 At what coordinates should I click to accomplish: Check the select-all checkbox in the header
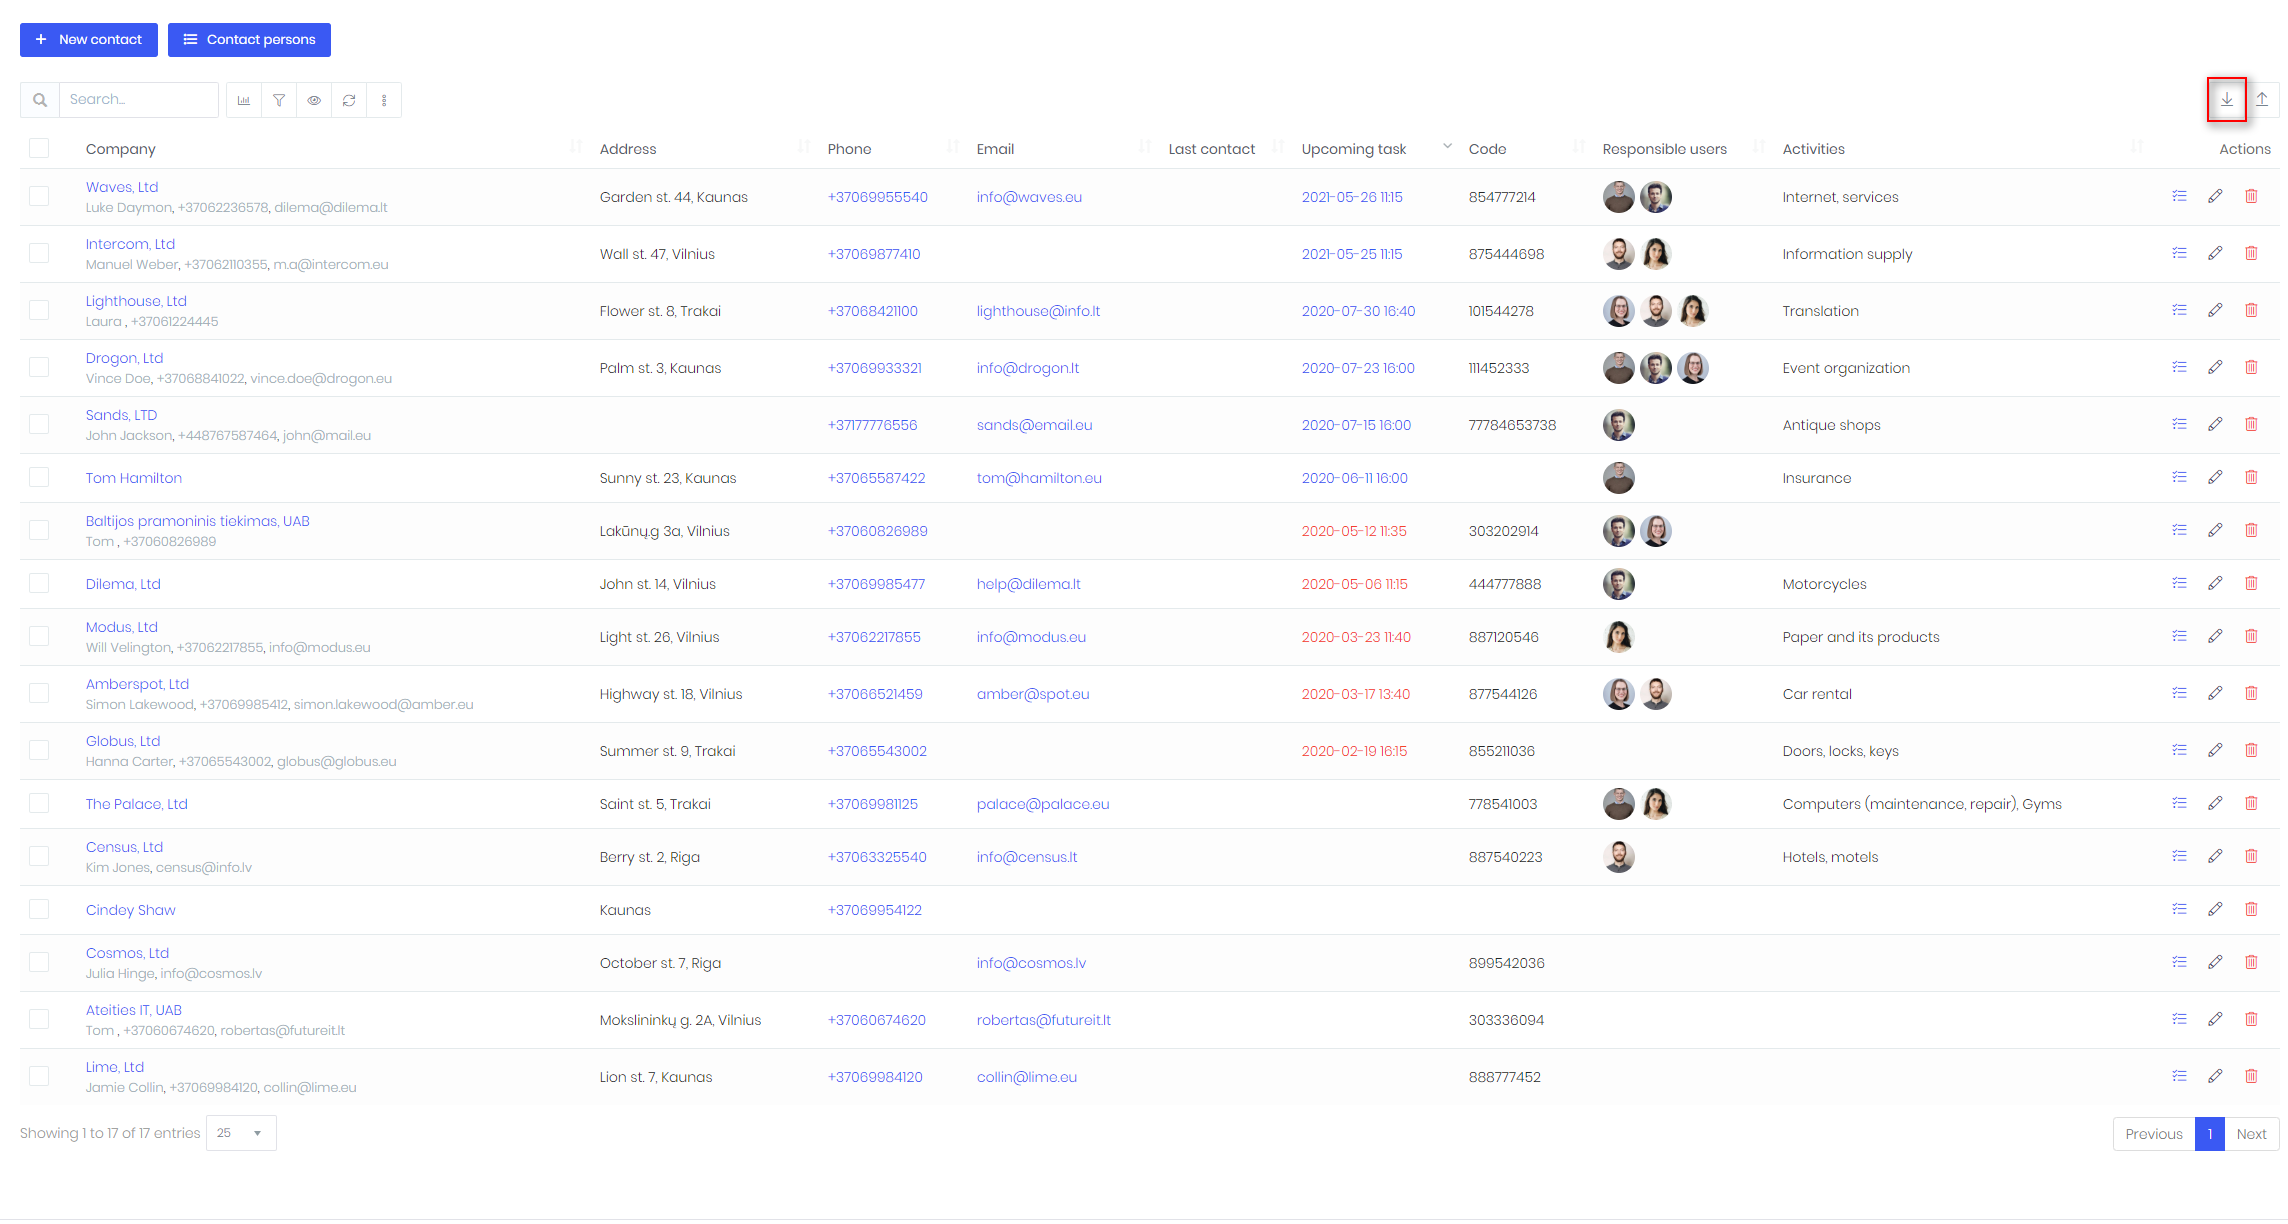coord(39,148)
